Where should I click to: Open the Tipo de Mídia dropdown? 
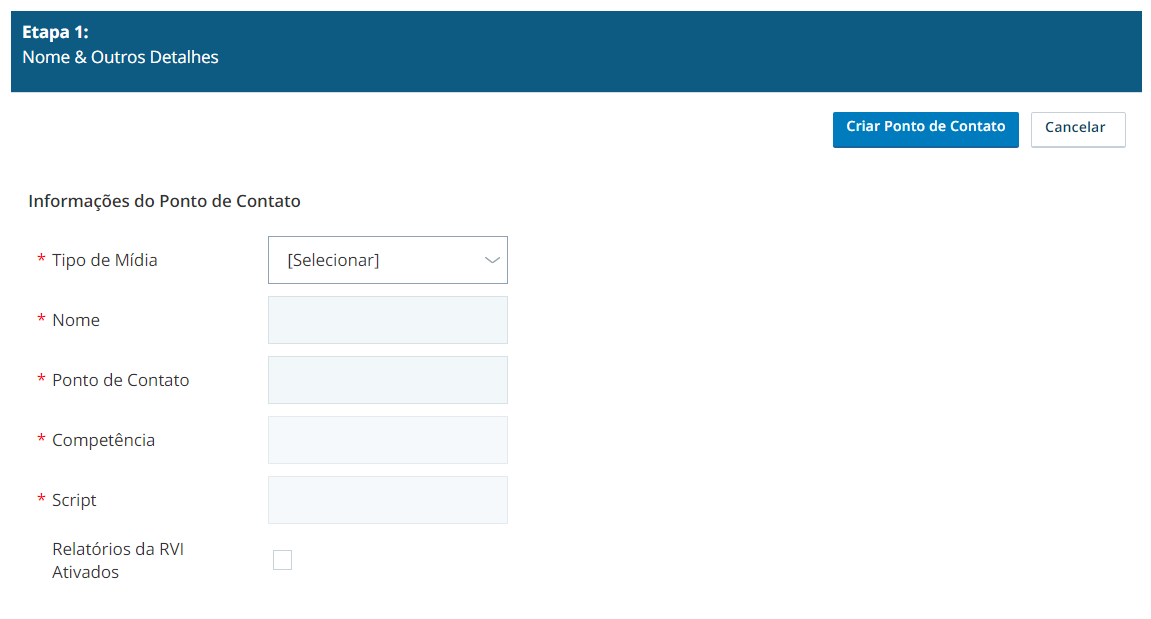388,260
